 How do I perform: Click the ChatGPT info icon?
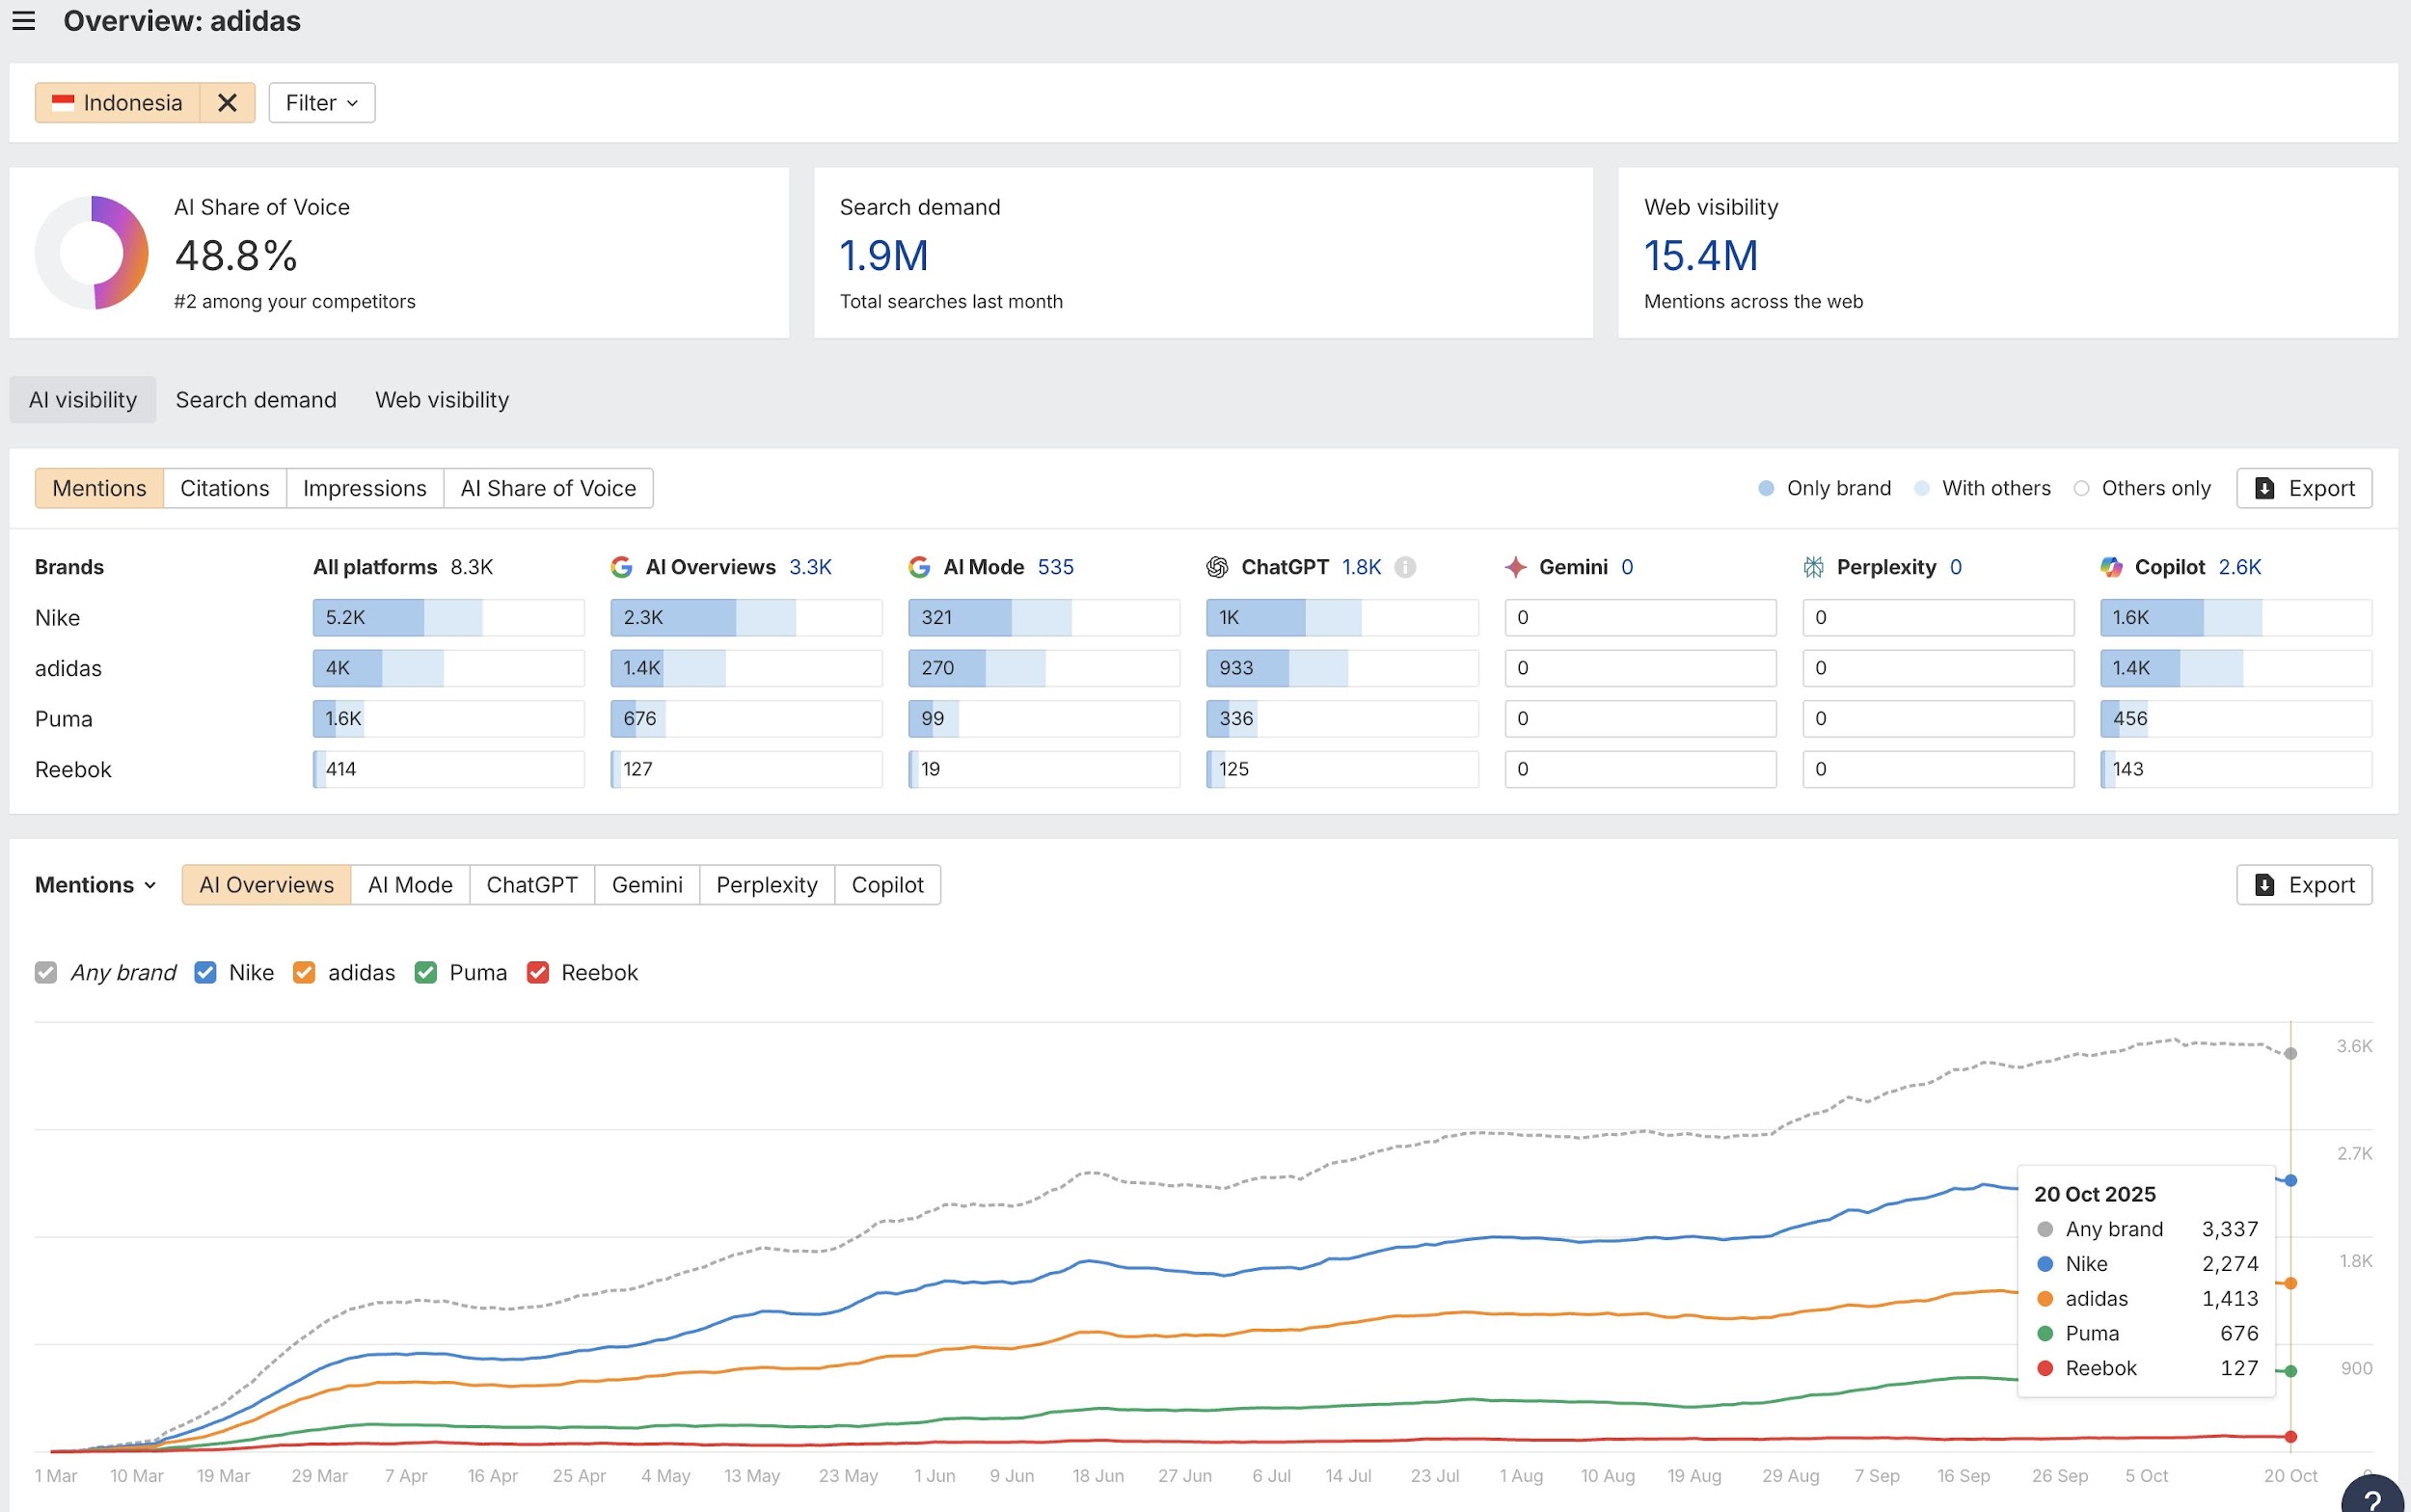tap(1405, 567)
